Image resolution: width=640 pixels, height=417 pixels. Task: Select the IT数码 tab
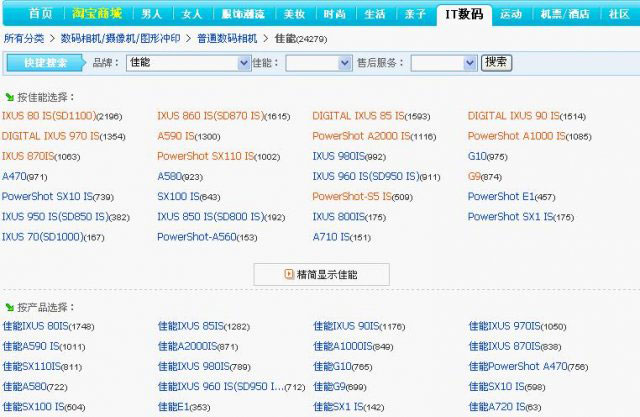[464, 14]
